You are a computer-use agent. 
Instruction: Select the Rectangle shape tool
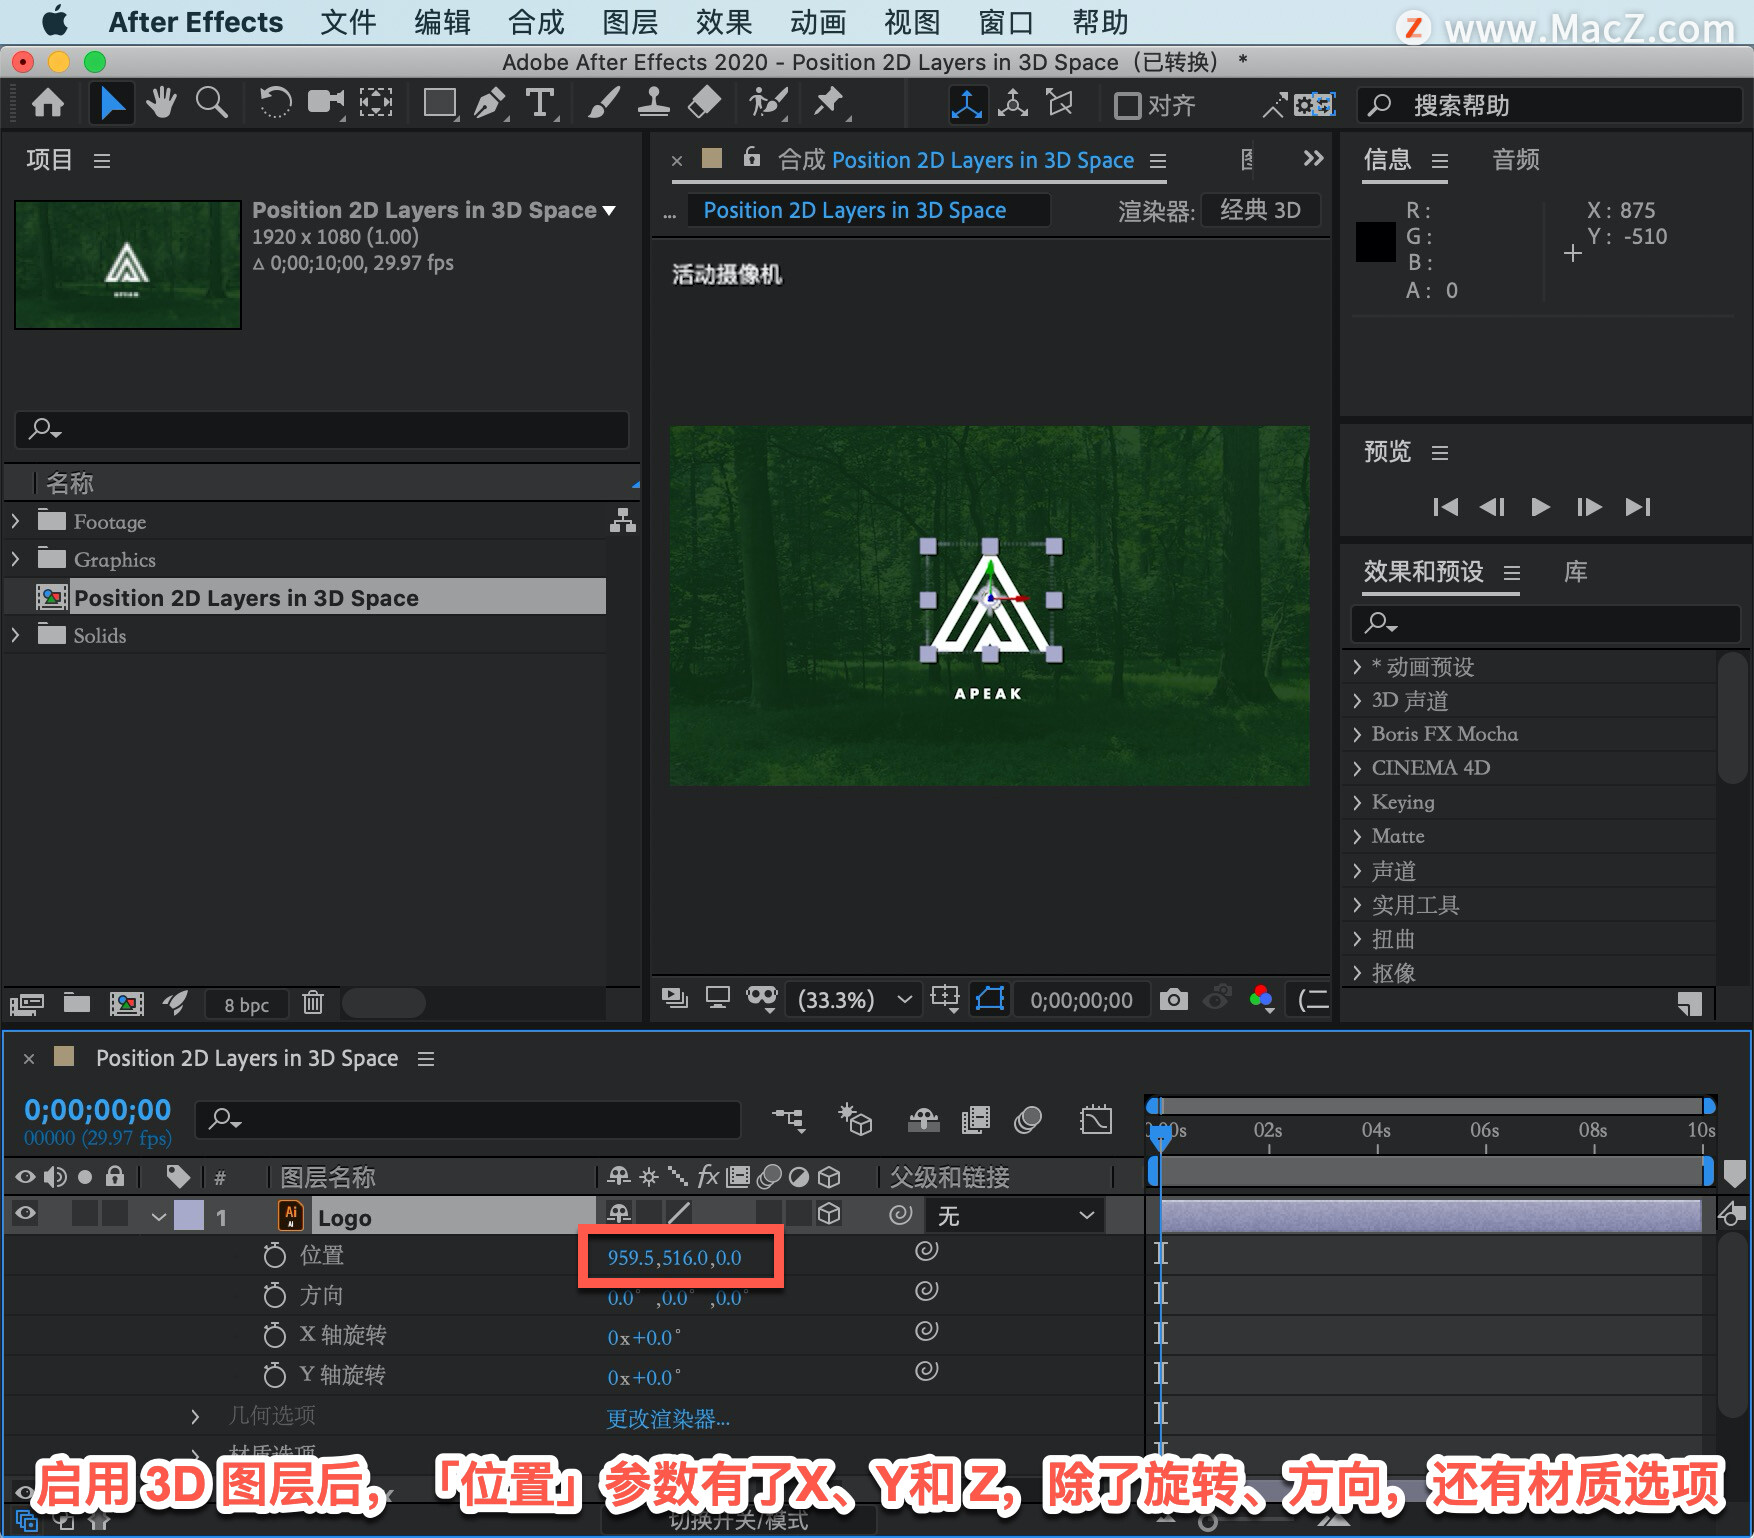pyautogui.click(x=440, y=103)
